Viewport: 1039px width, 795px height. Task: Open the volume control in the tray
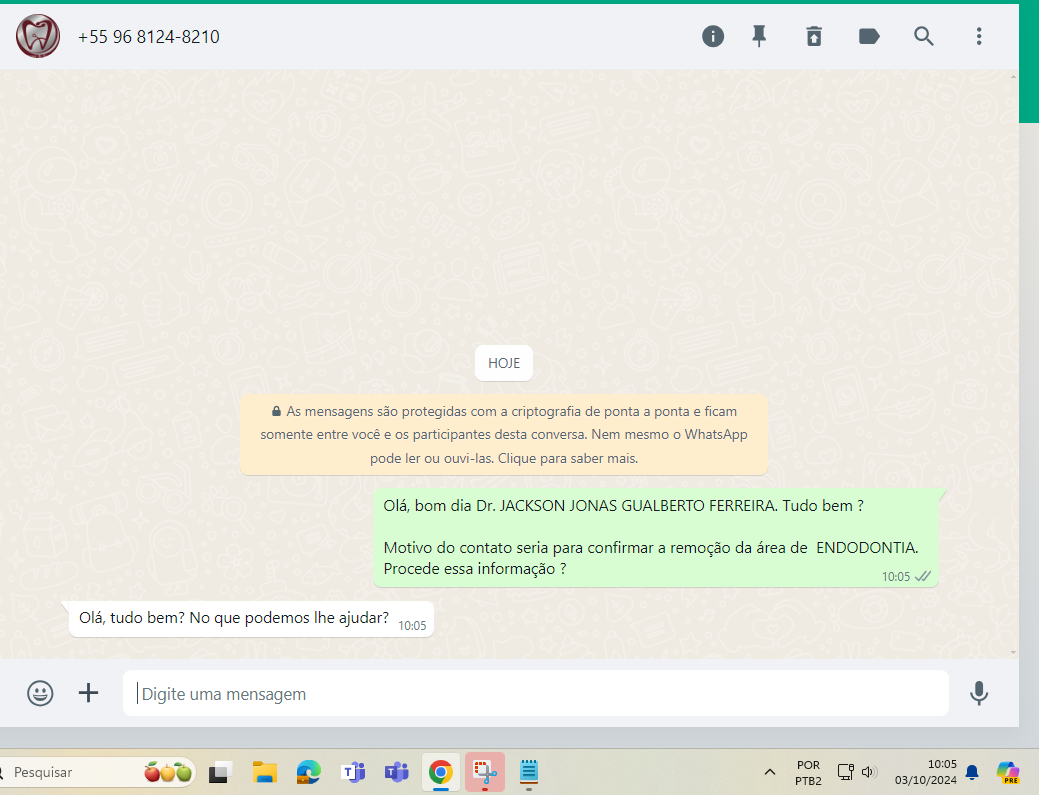click(869, 772)
